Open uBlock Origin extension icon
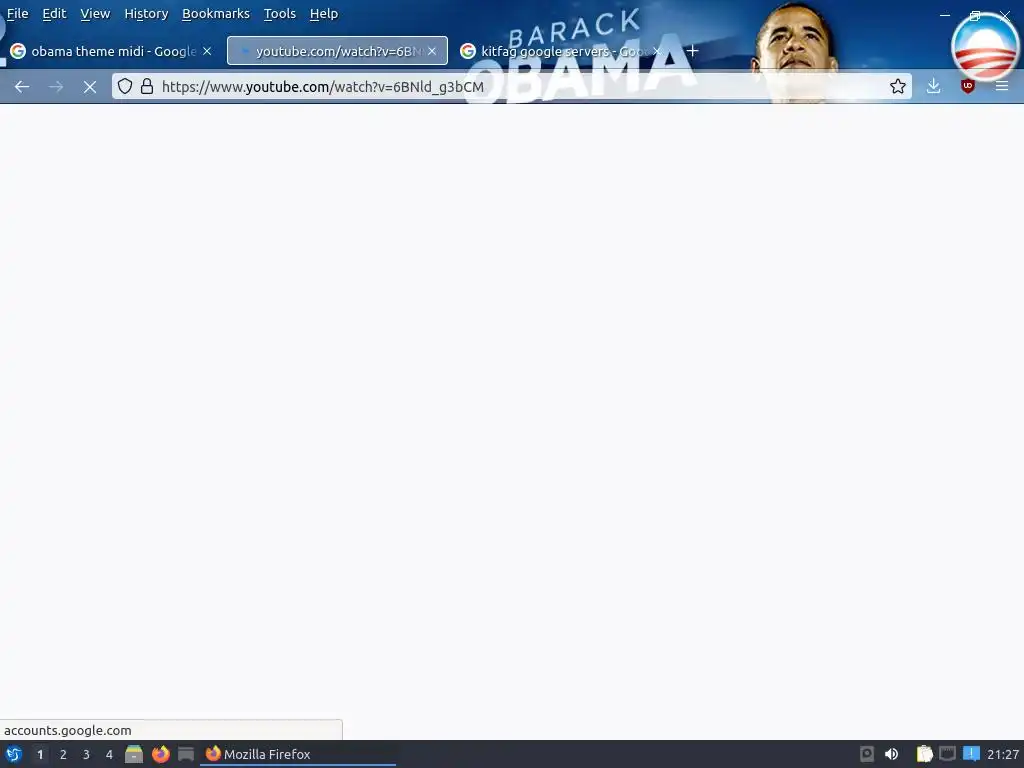The height and width of the screenshot is (768, 1024). [968, 86]
